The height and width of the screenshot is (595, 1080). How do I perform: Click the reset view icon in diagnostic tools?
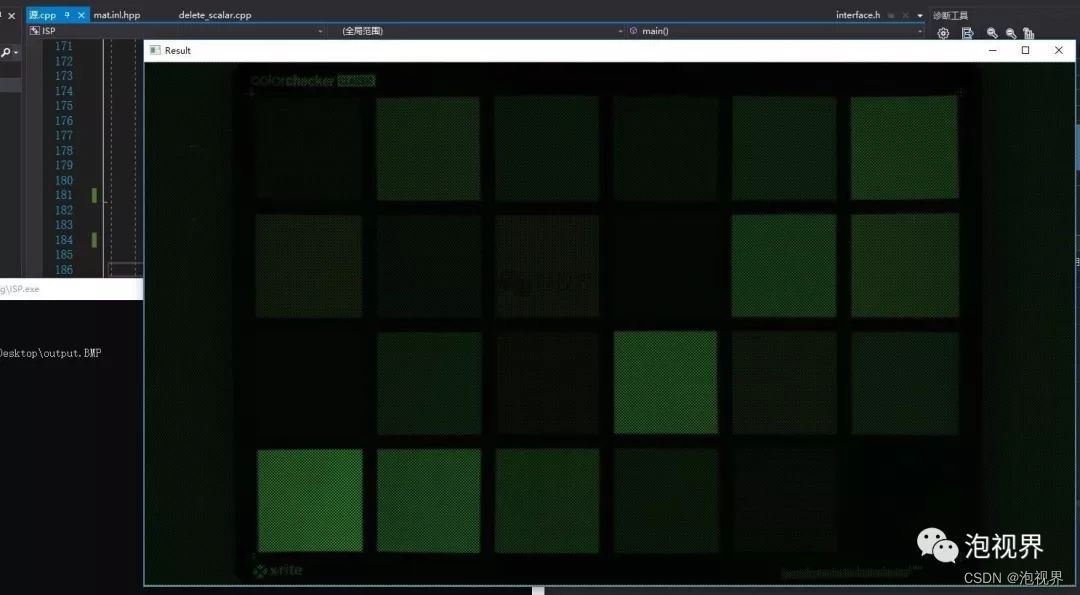point(1029,33)
